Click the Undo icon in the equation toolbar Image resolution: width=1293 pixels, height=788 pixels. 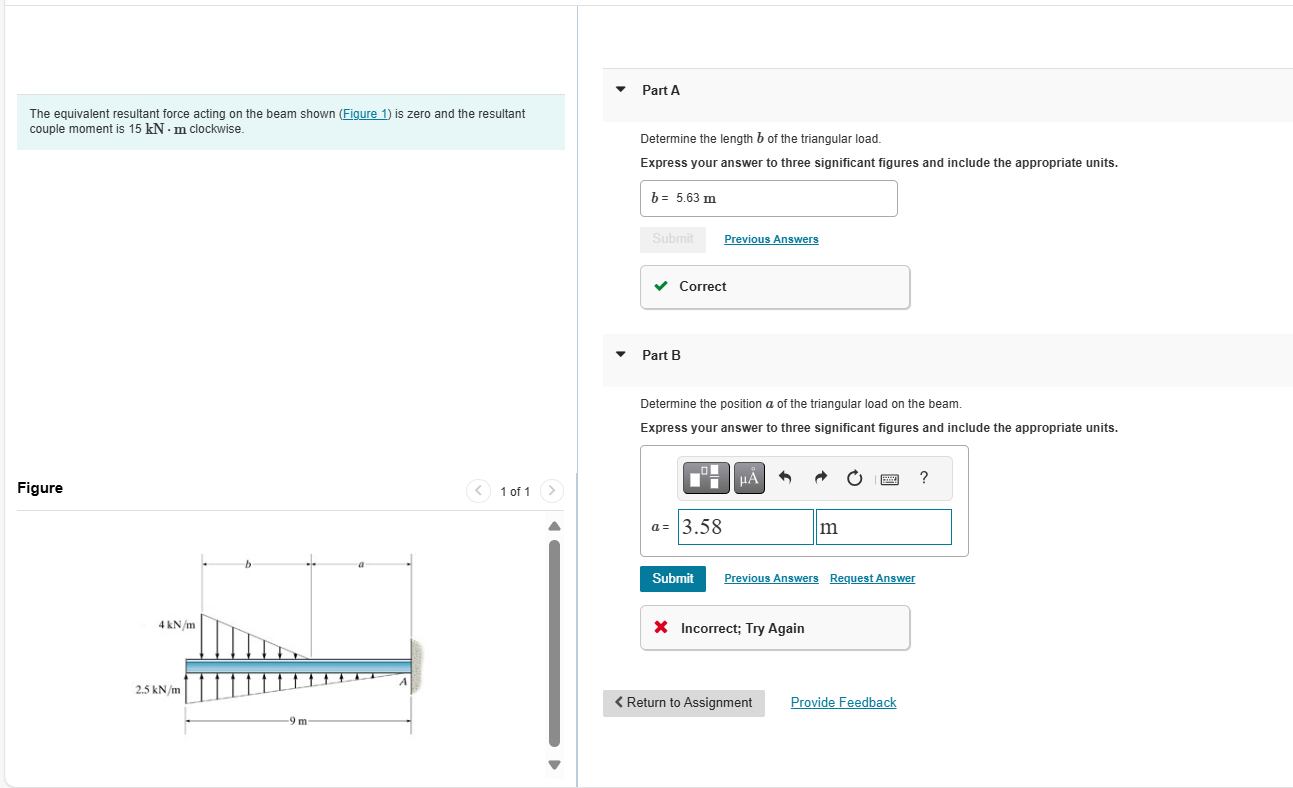pos(786,478)
